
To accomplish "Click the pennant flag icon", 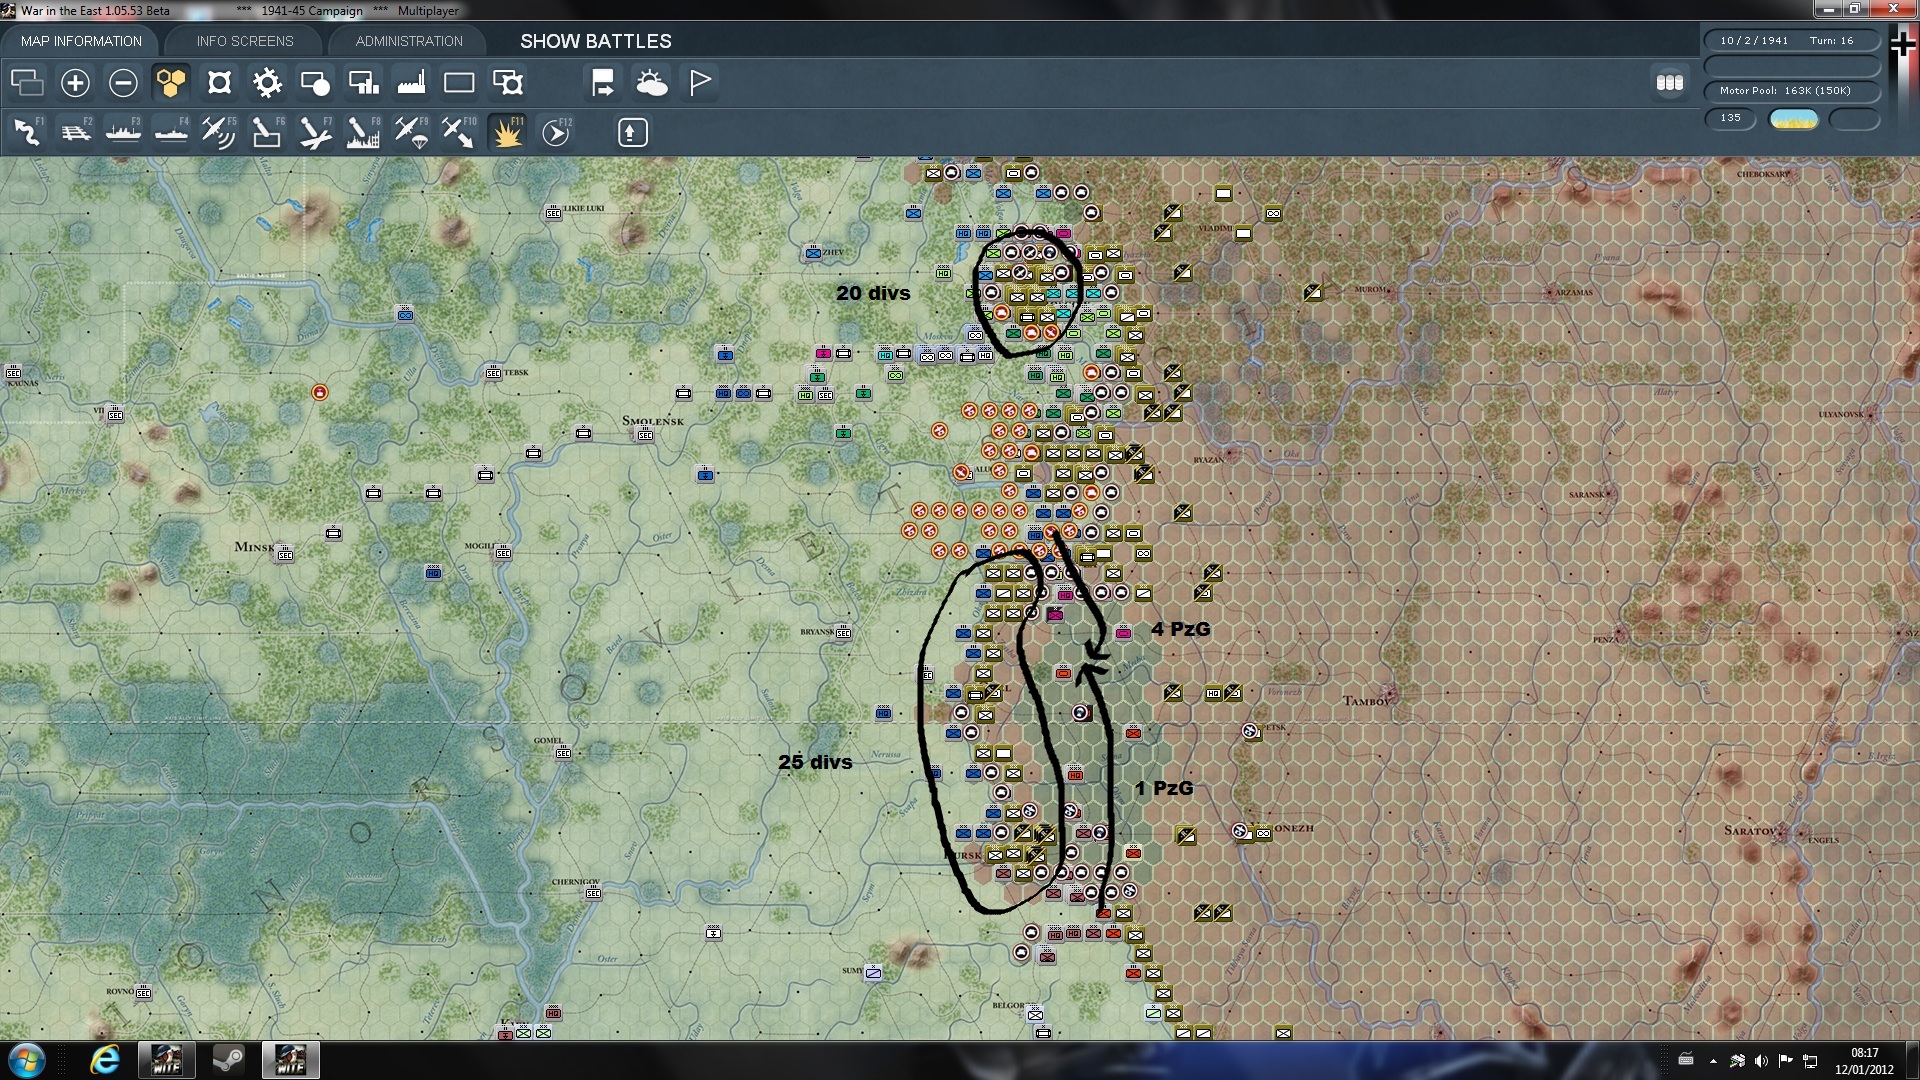I will [x=699, y=82].
